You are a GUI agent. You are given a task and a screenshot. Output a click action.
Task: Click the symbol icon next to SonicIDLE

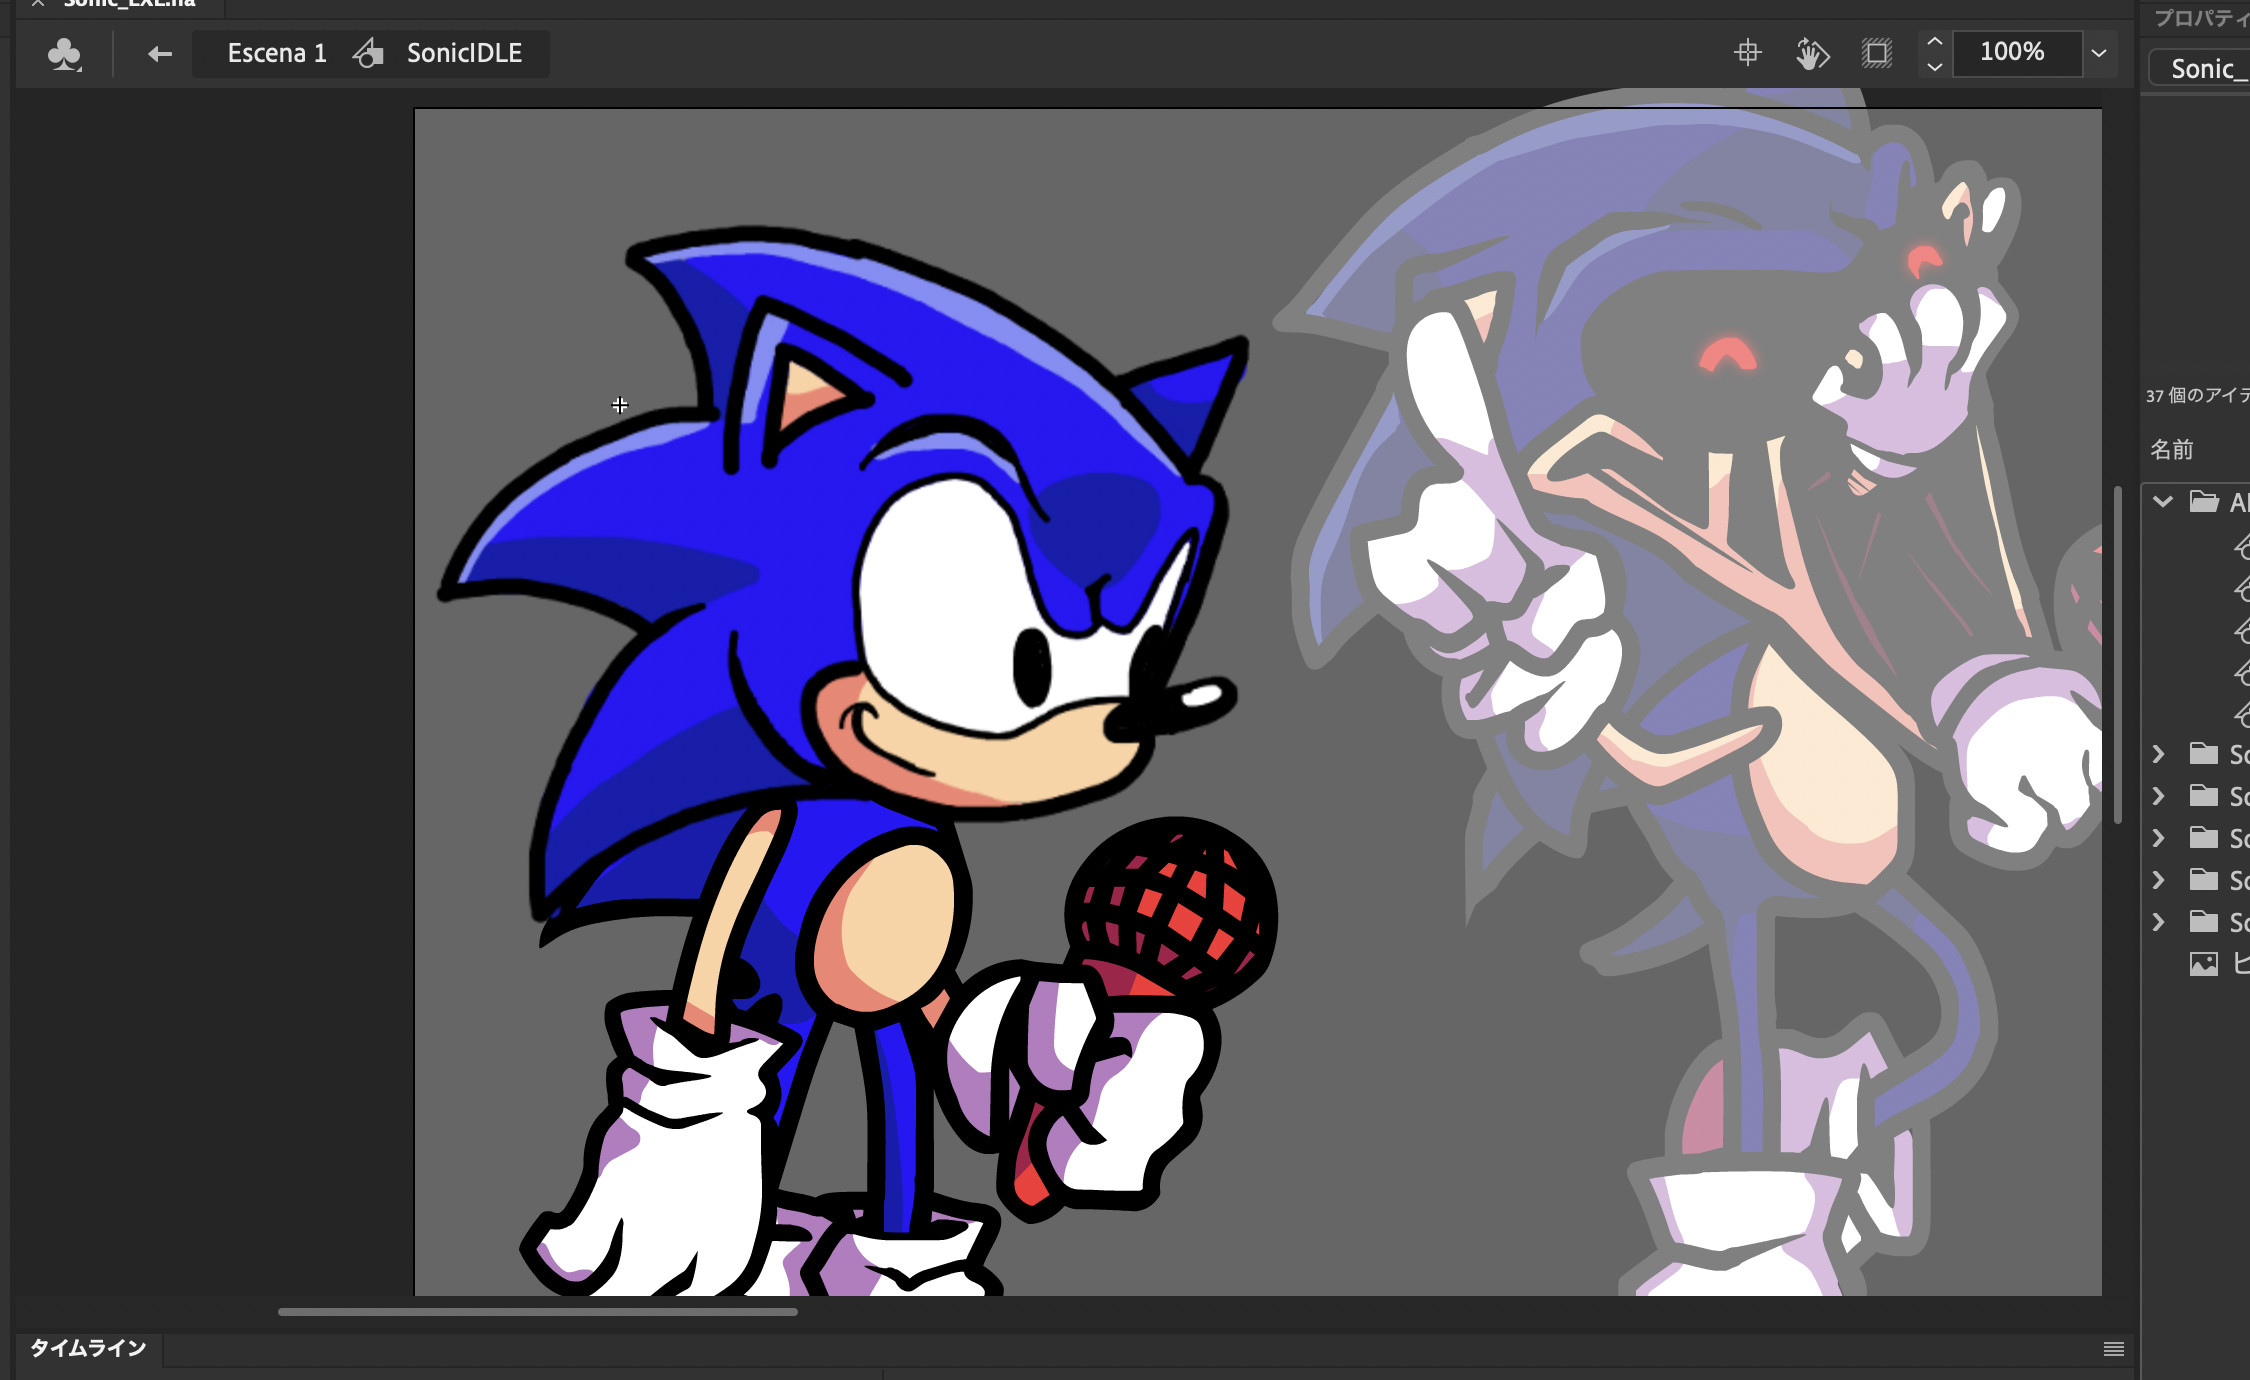pyautogui.click(x=369, y=54)
